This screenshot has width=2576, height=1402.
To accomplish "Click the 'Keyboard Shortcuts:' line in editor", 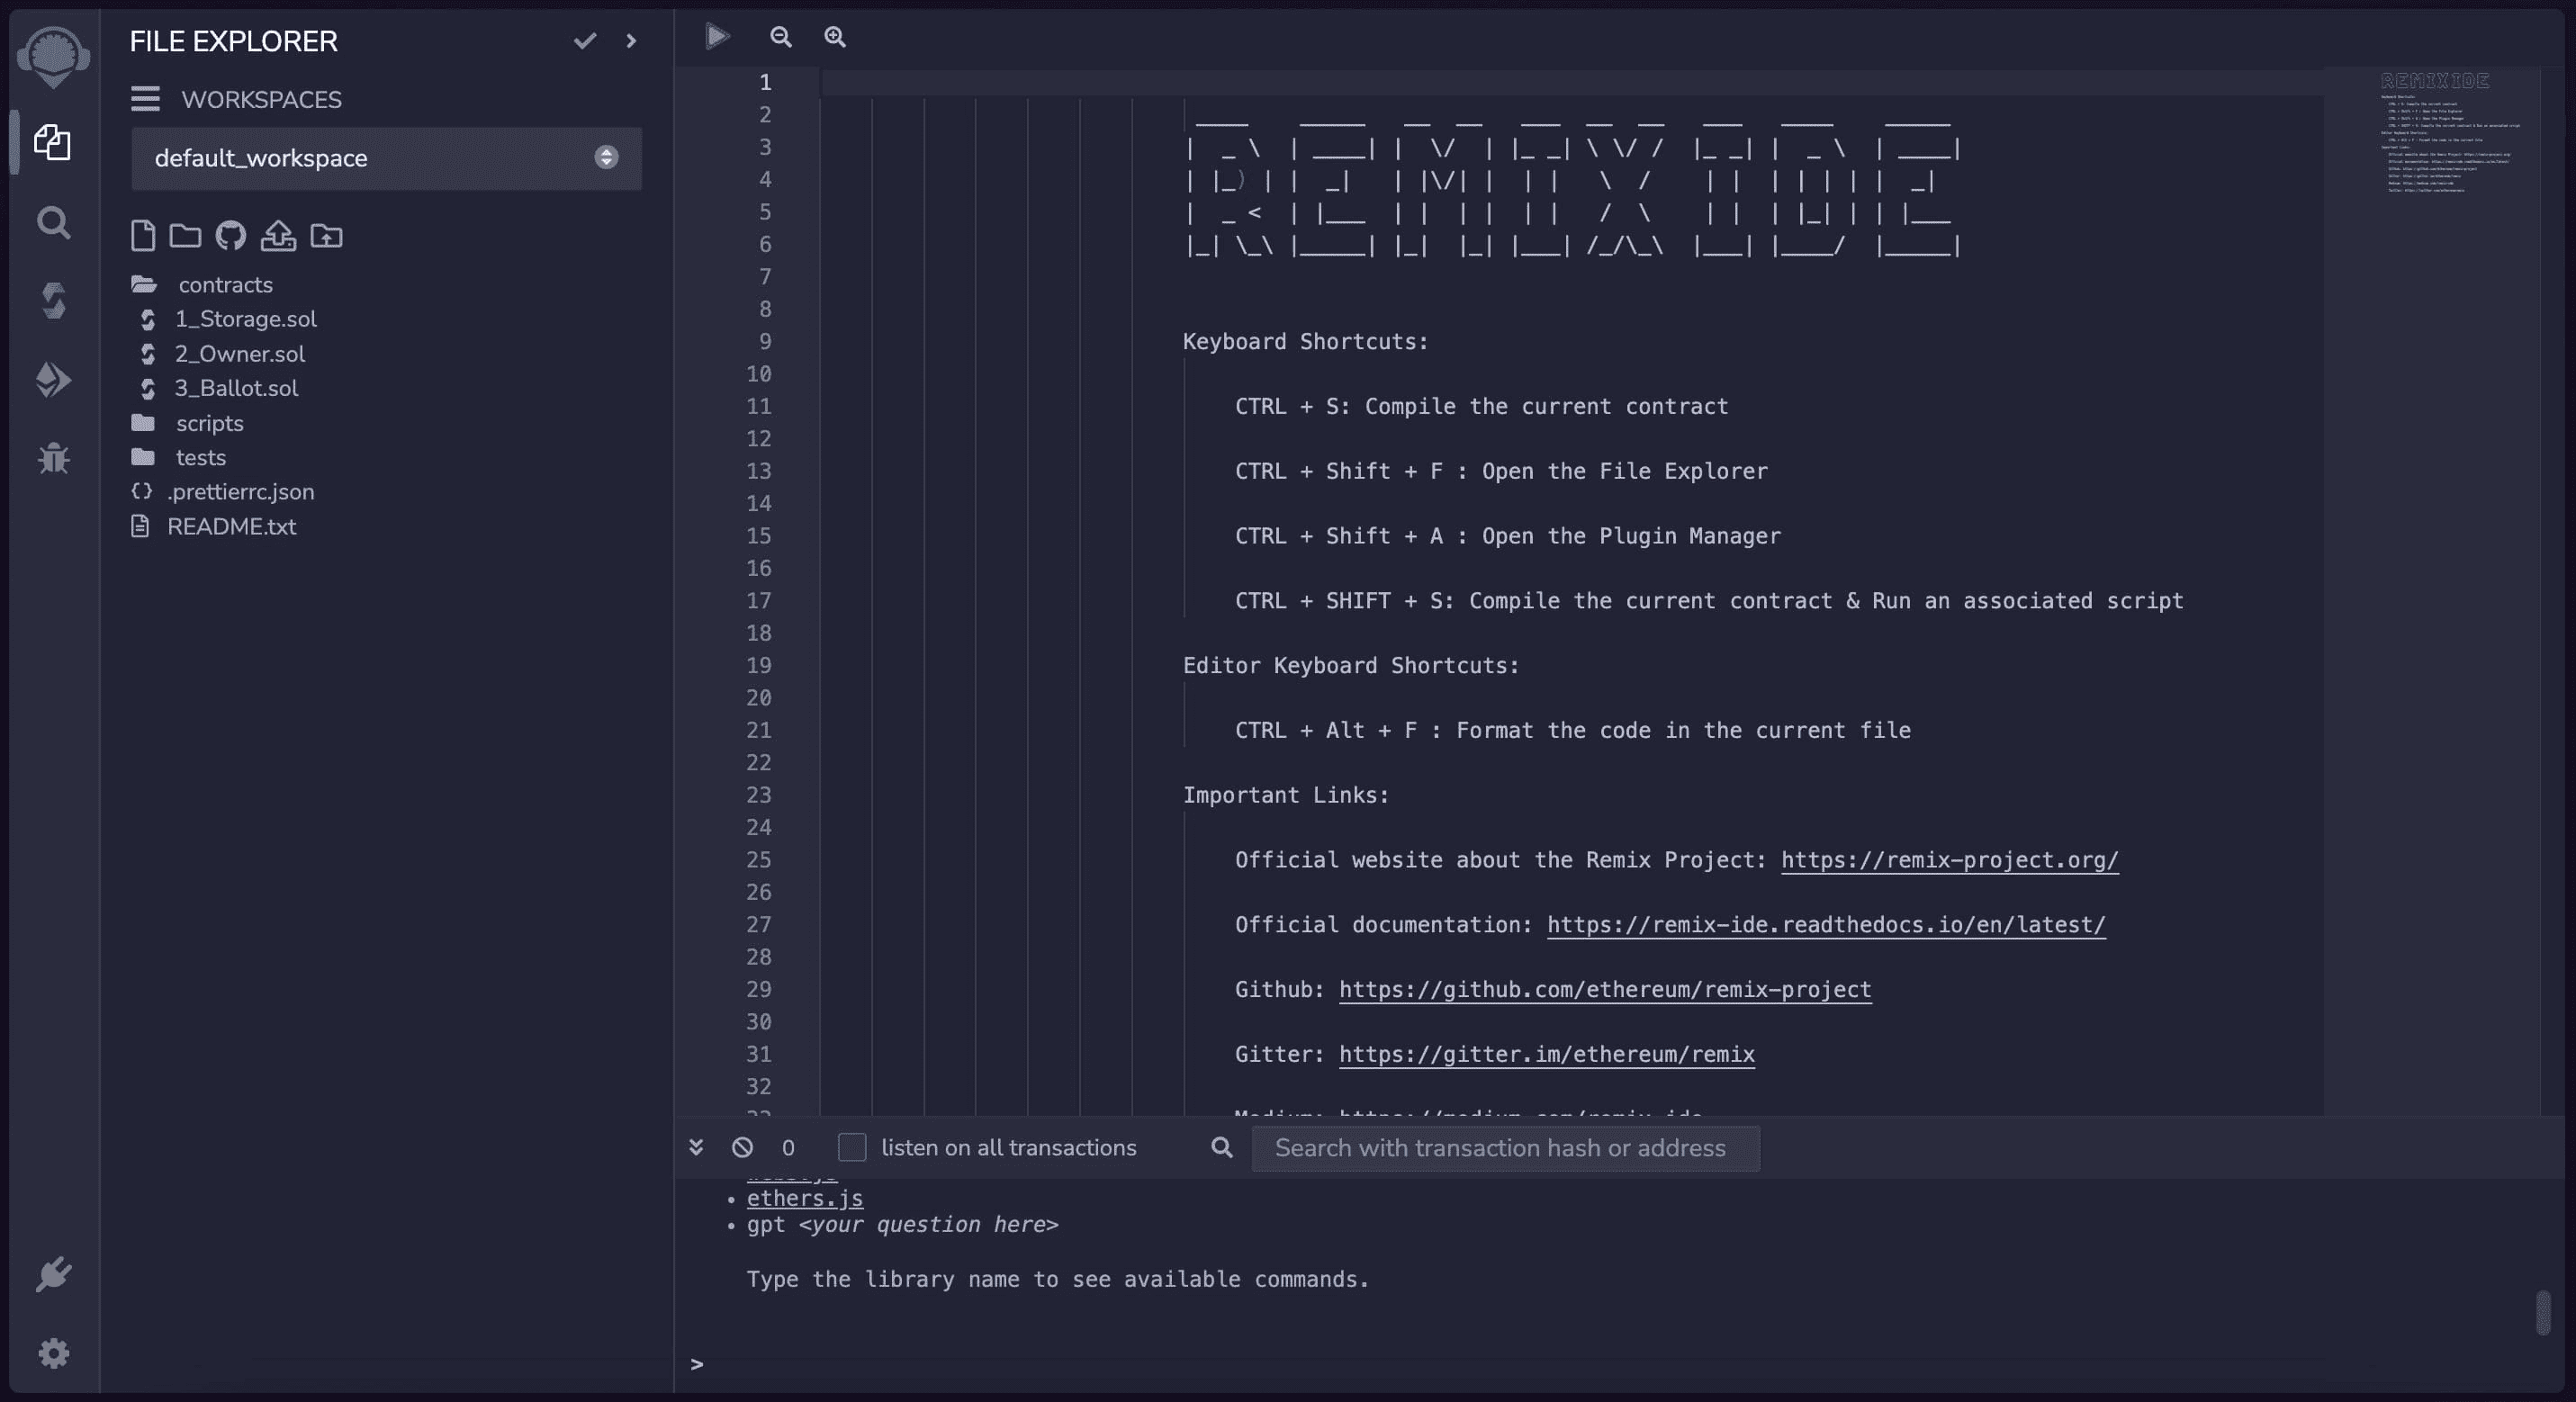I will point(1306,341).
